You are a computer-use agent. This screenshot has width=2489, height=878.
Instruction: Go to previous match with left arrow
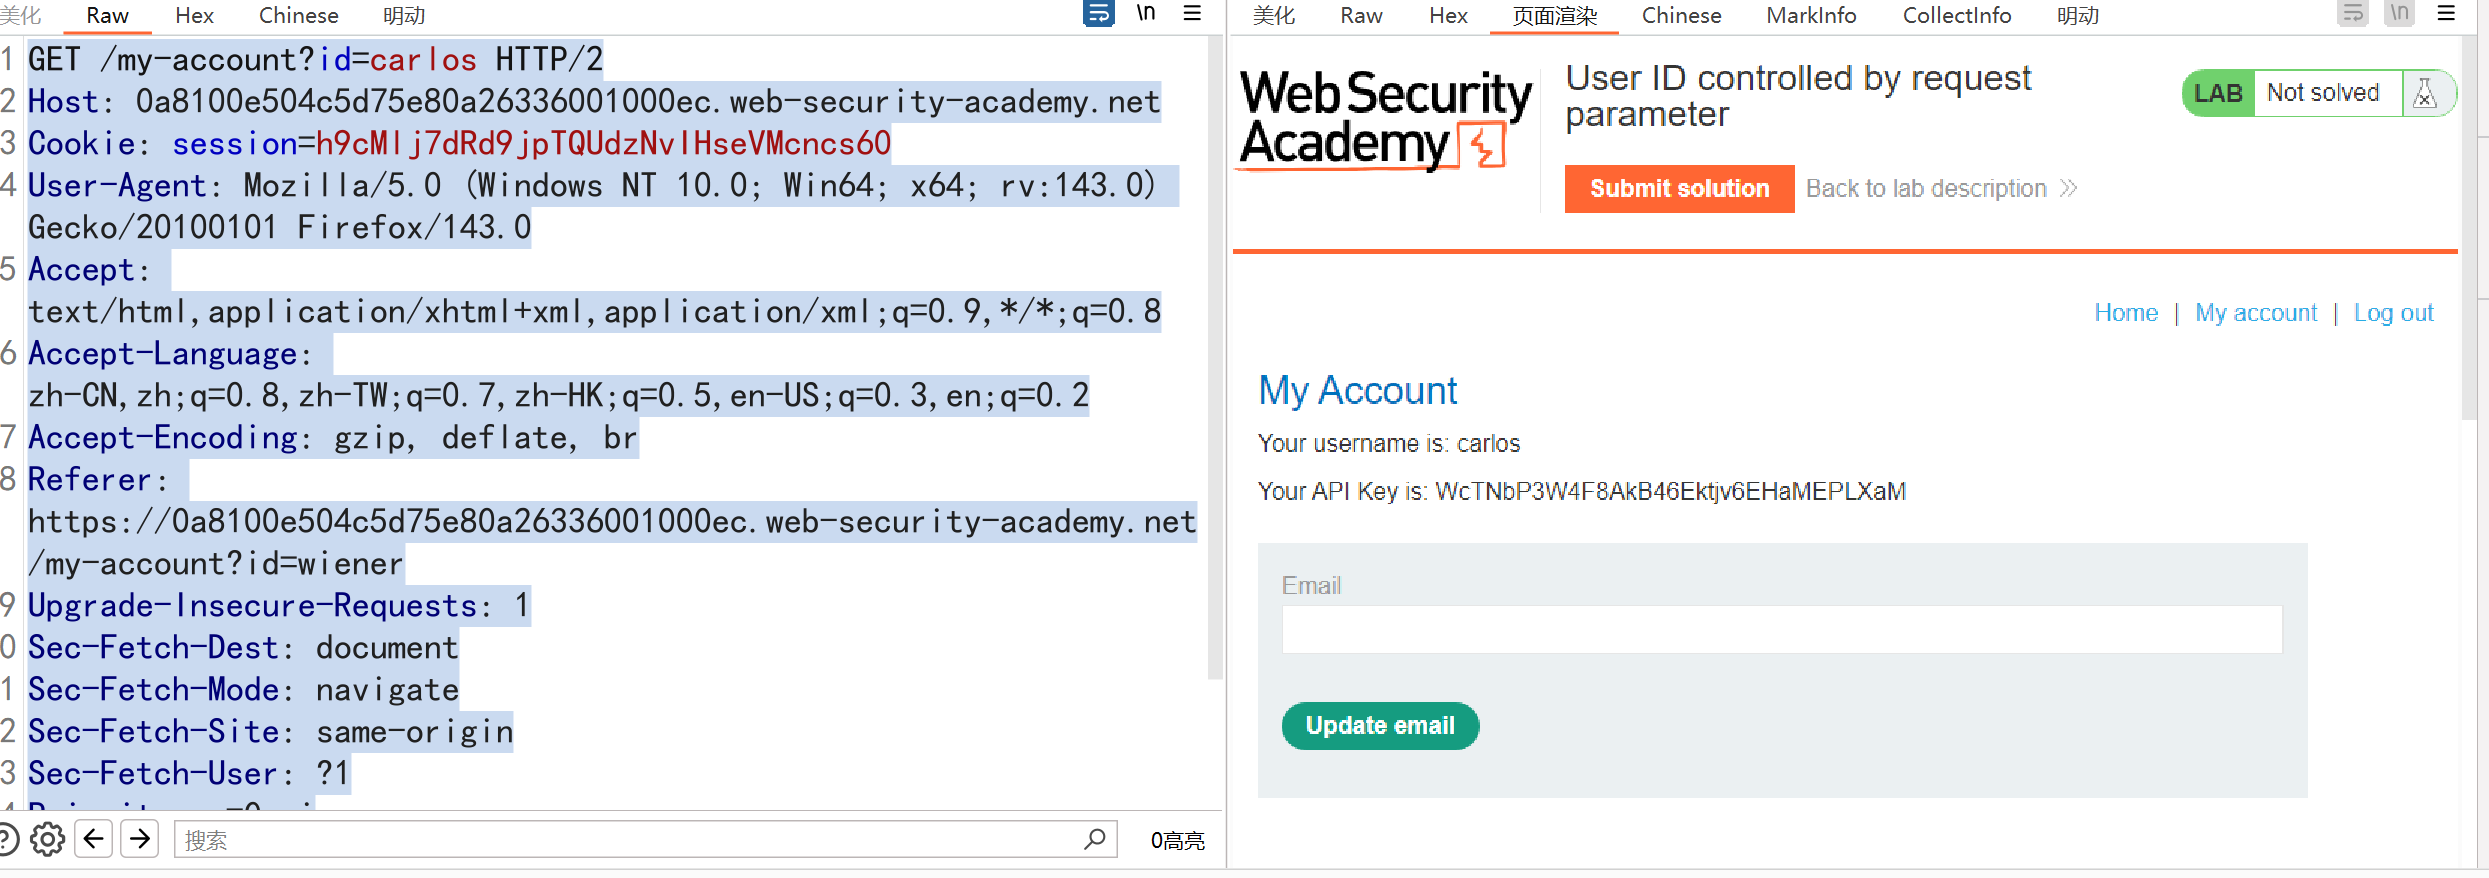click(94, 839)
